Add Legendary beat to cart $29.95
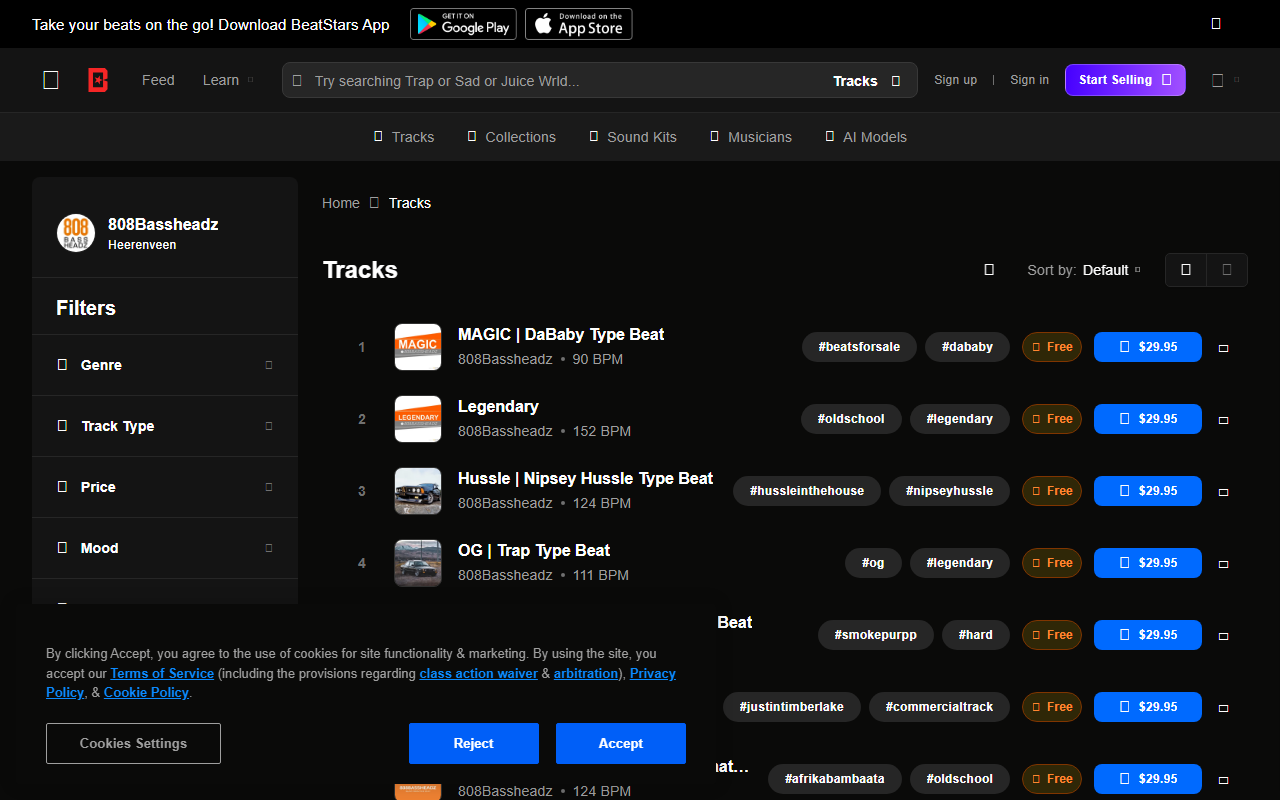The image size is (1280, 800). click(1148, 419)
